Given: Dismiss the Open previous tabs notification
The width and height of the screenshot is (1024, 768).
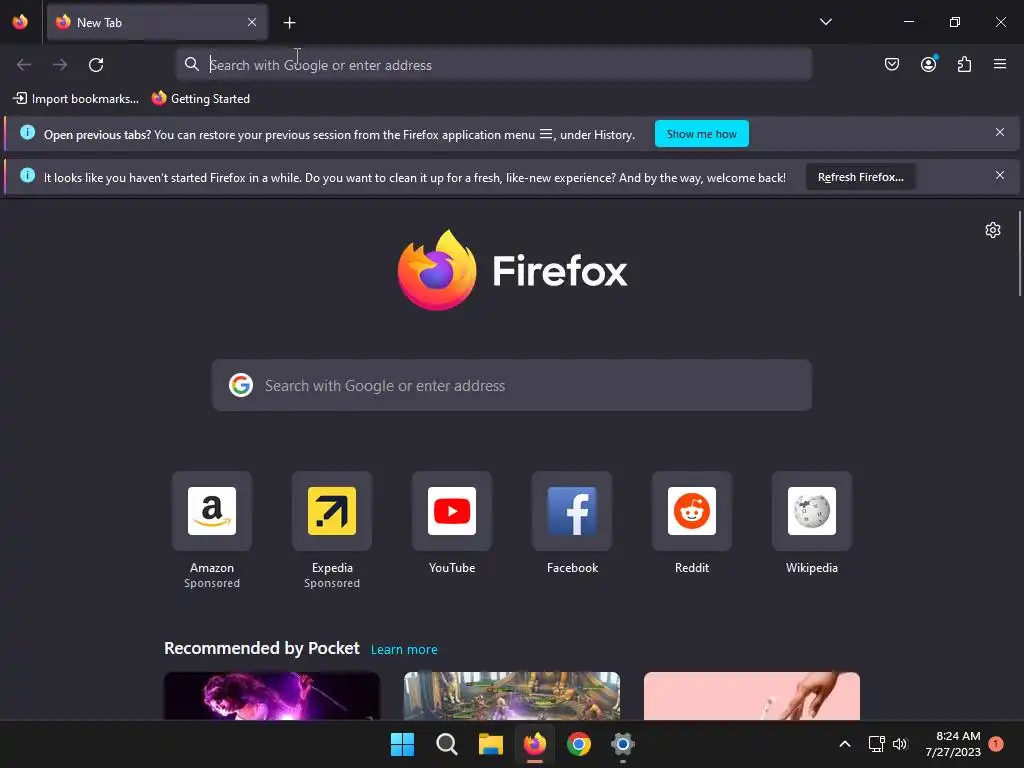Looking at the screenshot, I should 999,133.
